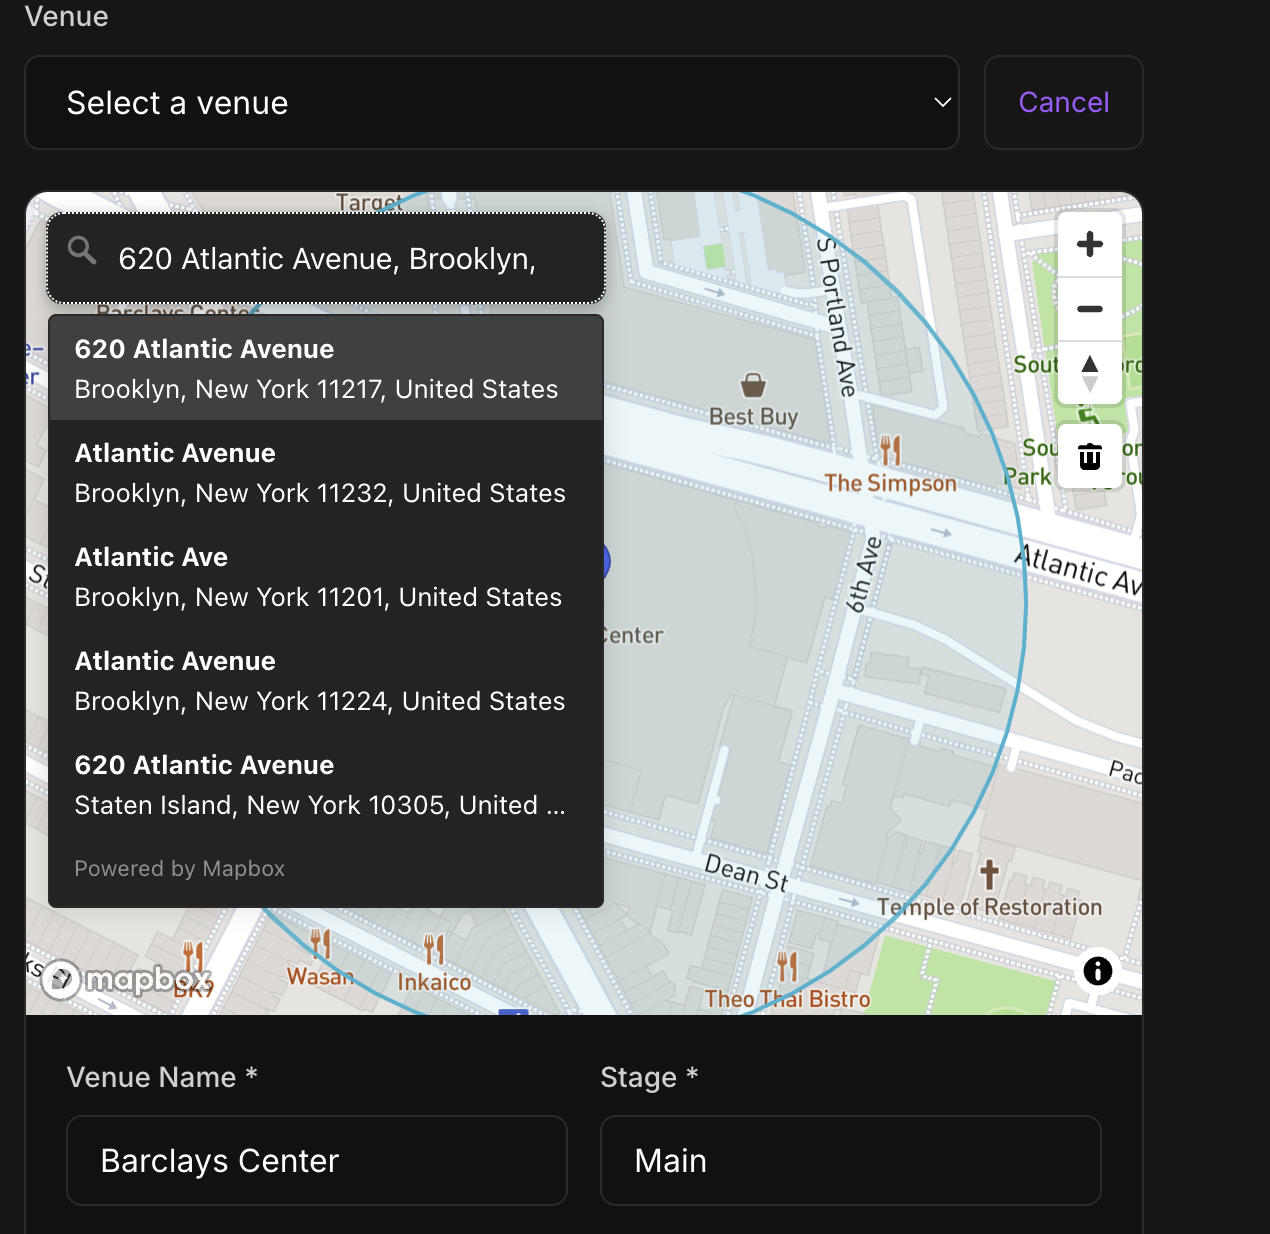Remove the map pin using the trash icon
This screenshot has width=1270, height=1234.
(x=1089, y=456)
